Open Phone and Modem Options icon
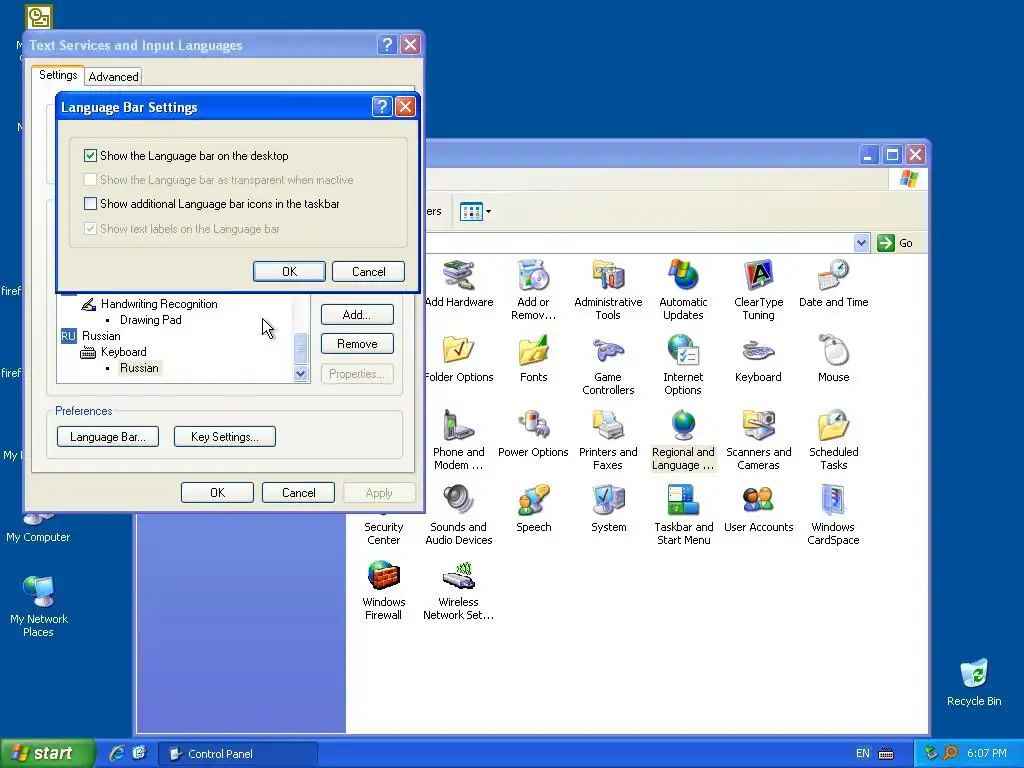 tap(458, 440)
